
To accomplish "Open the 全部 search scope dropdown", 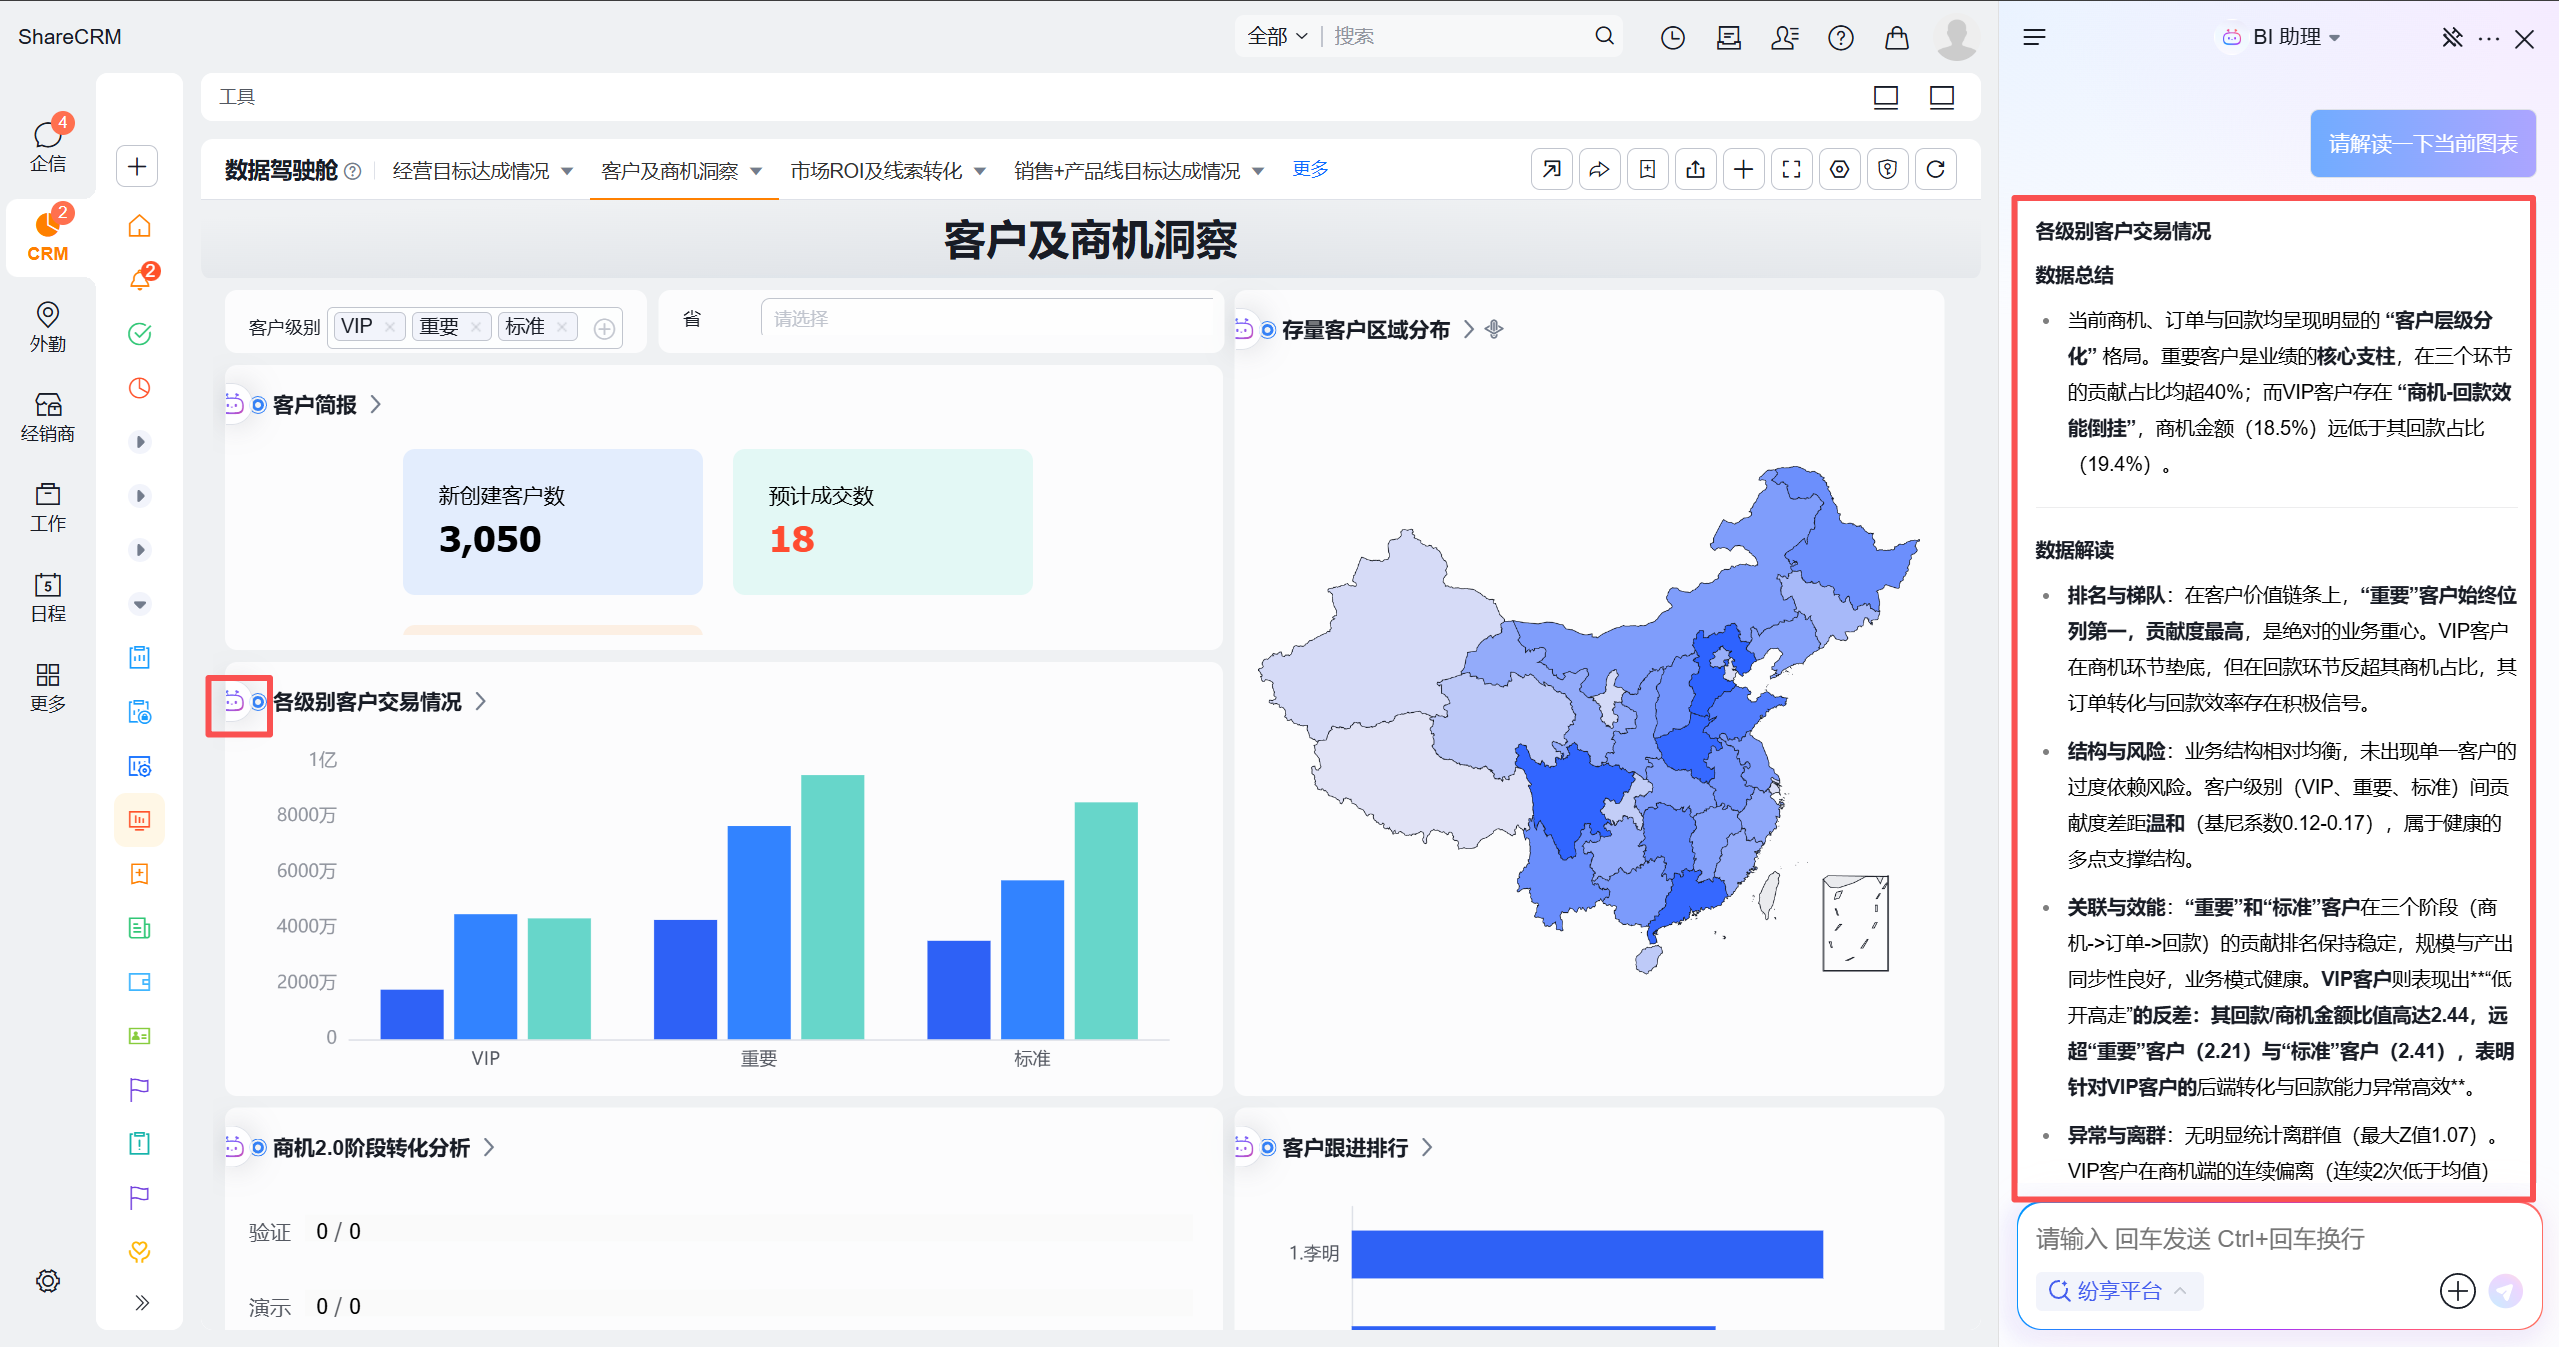I will (1277, 37).
